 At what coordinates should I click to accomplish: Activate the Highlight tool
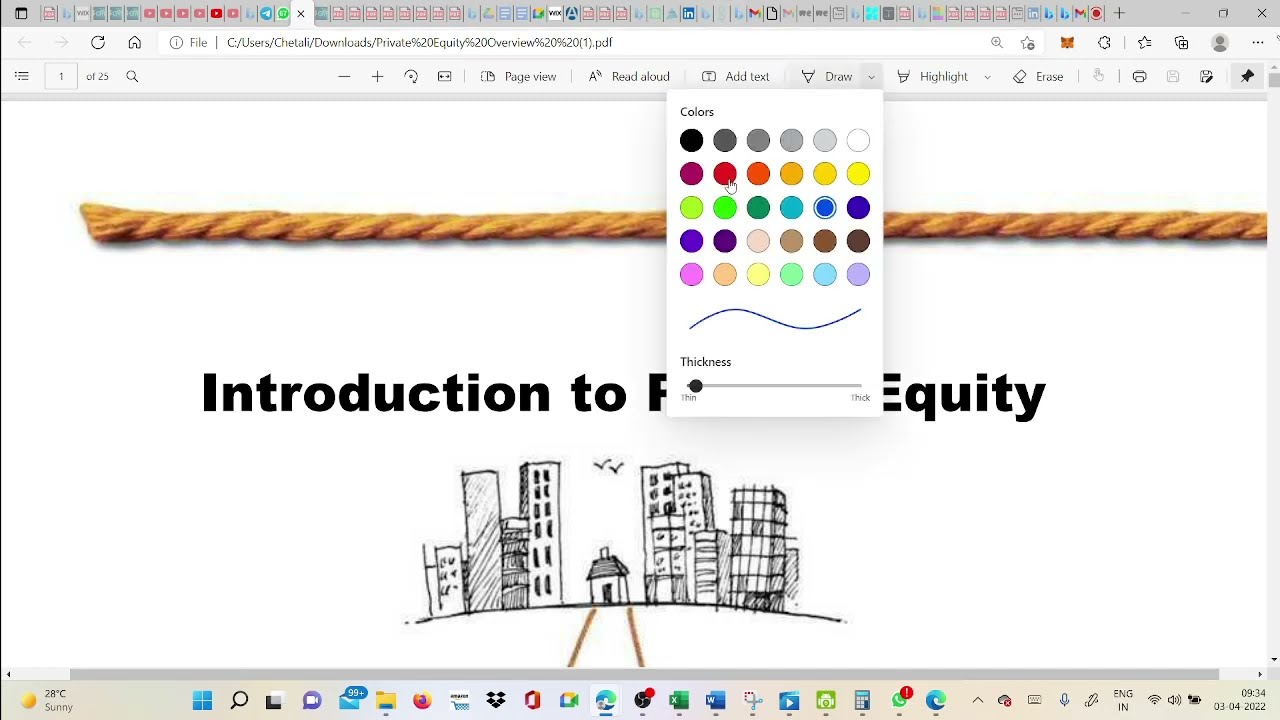point(932,76)
